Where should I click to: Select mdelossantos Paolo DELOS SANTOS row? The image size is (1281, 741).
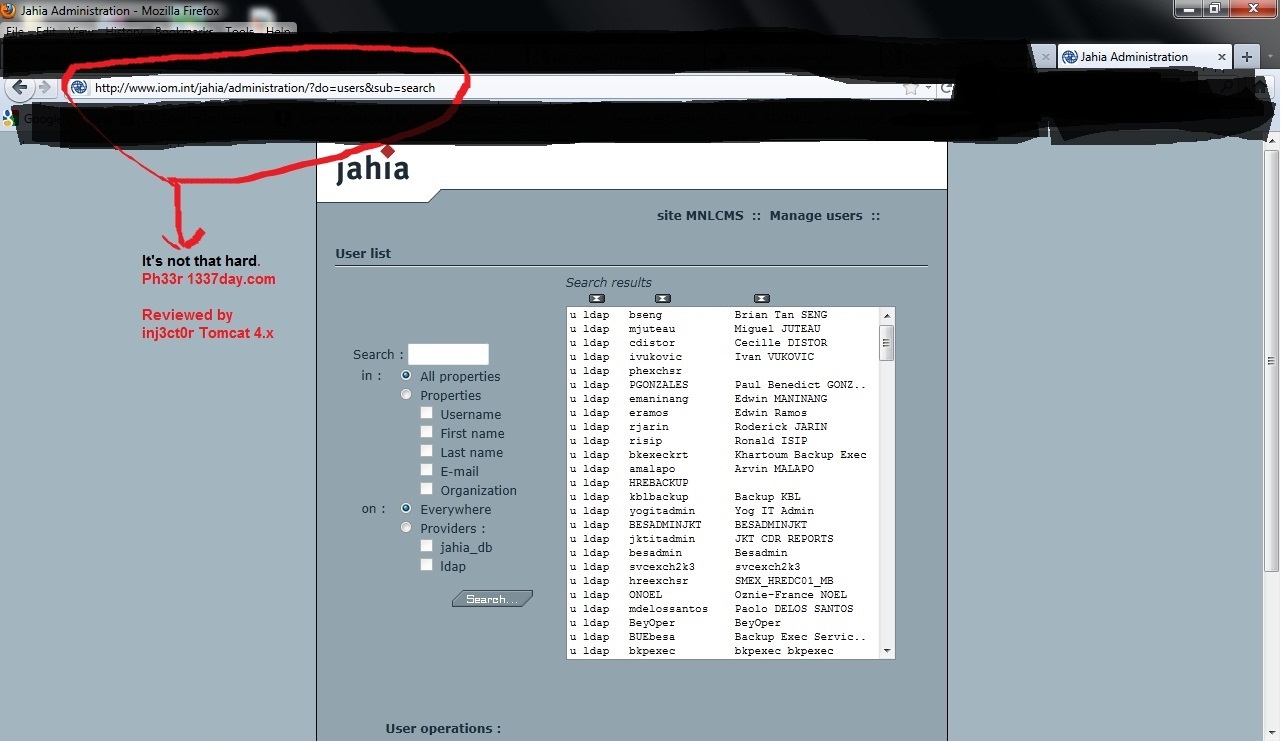pos(722,609)
